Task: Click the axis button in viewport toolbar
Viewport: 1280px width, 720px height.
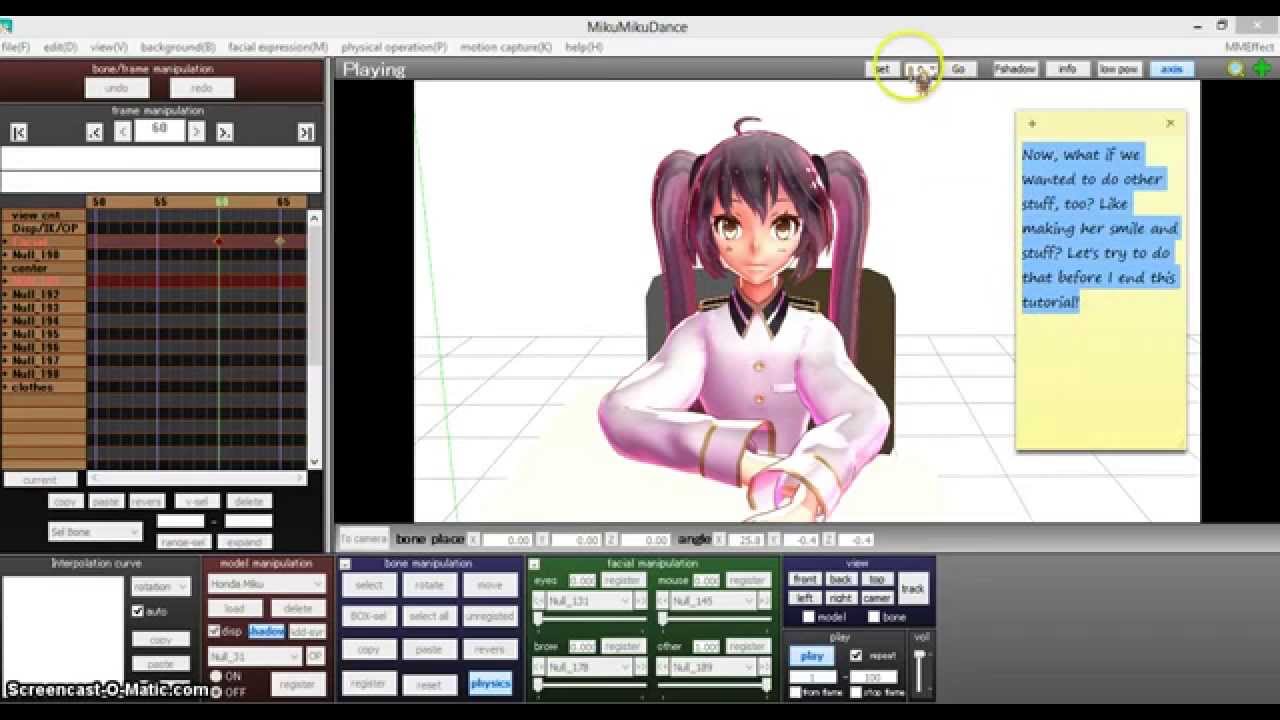Action: pyautogui.click(x=1171, y=69)
